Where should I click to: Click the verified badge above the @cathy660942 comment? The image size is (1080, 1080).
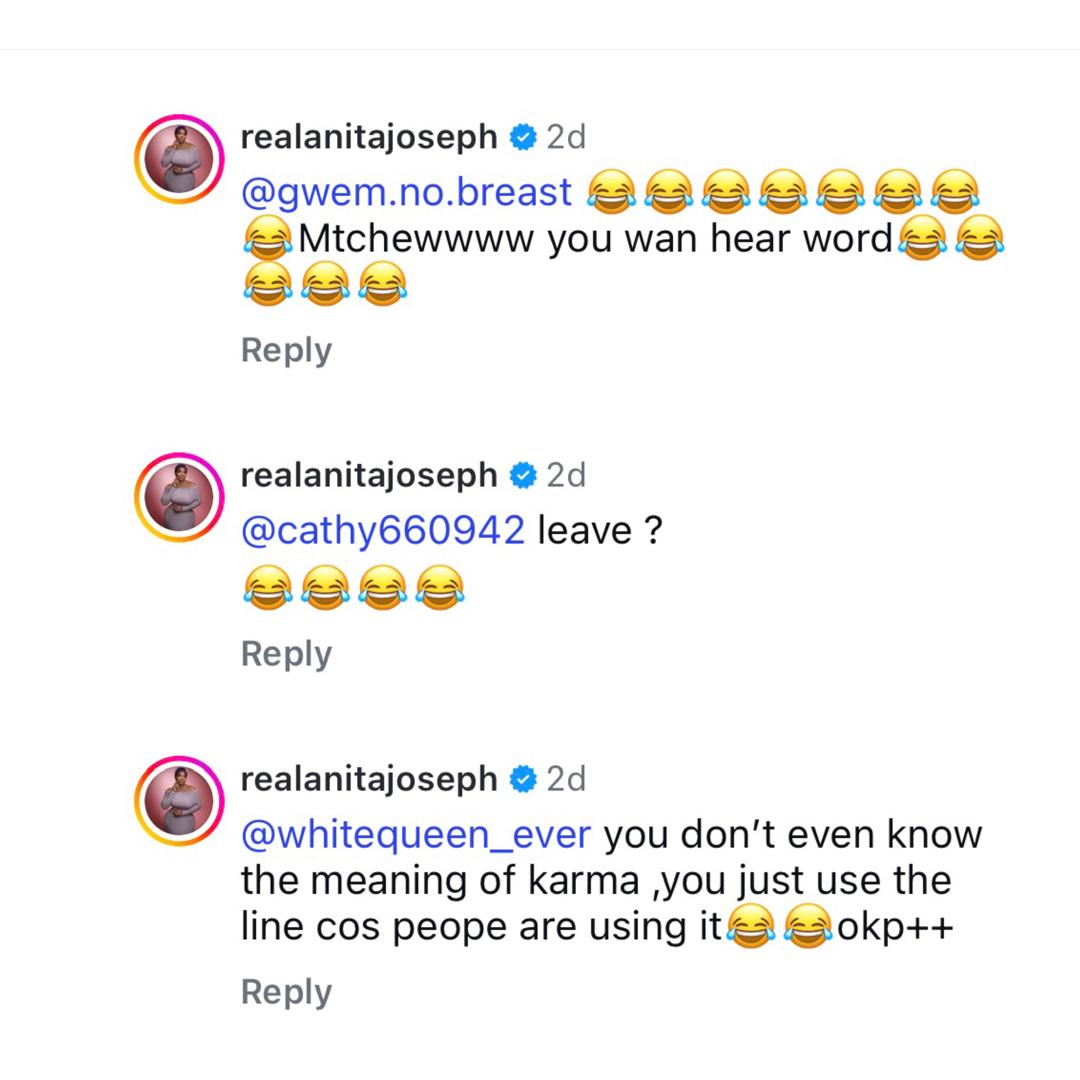tap(523, 476)
